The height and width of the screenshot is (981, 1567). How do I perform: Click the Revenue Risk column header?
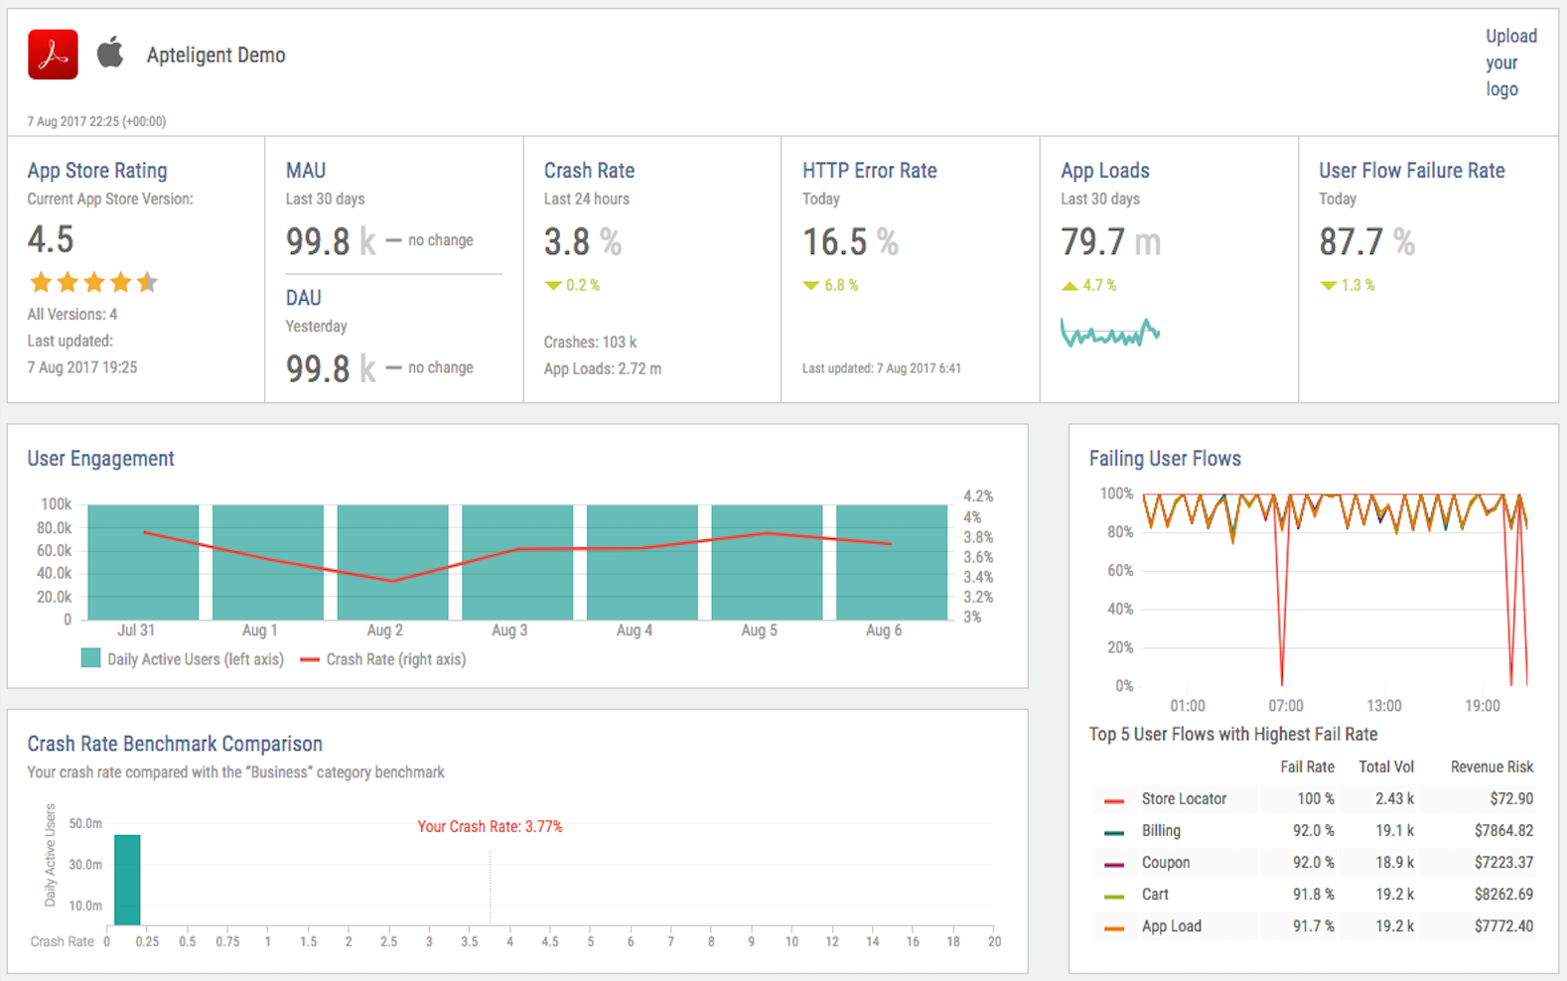click(1492, 767)
